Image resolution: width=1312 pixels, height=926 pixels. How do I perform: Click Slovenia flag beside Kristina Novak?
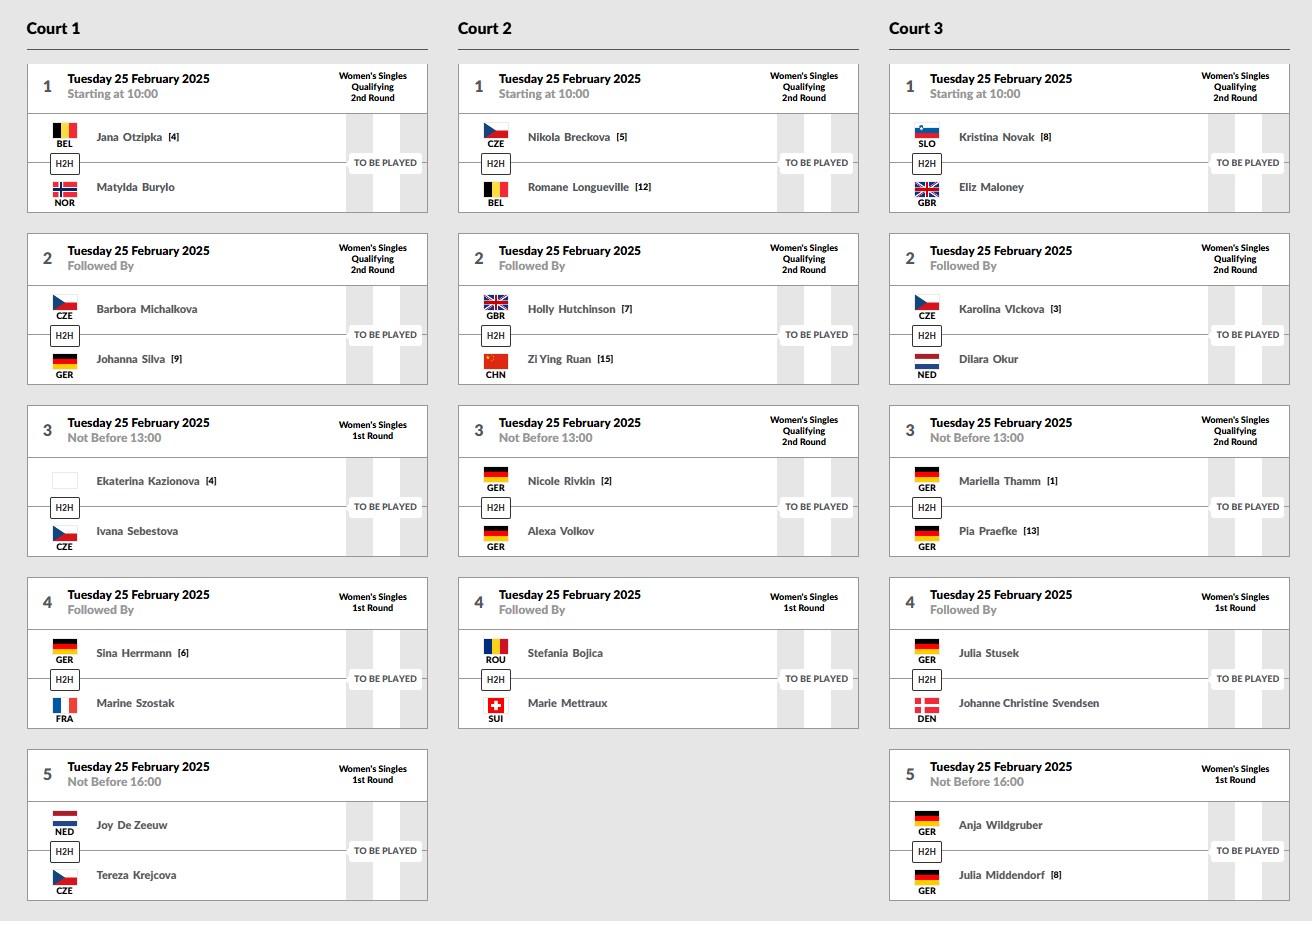click(927, 130)
